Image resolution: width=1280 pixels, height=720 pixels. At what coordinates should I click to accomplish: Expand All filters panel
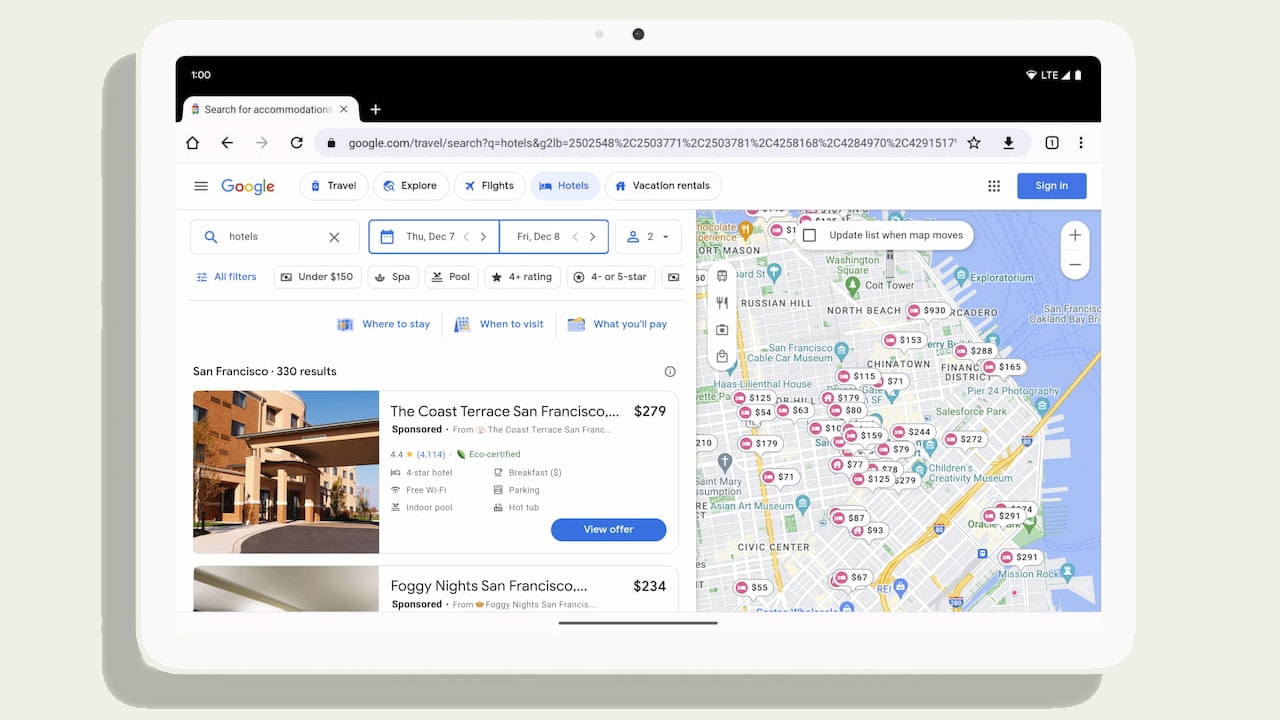[x=226, y=277]
